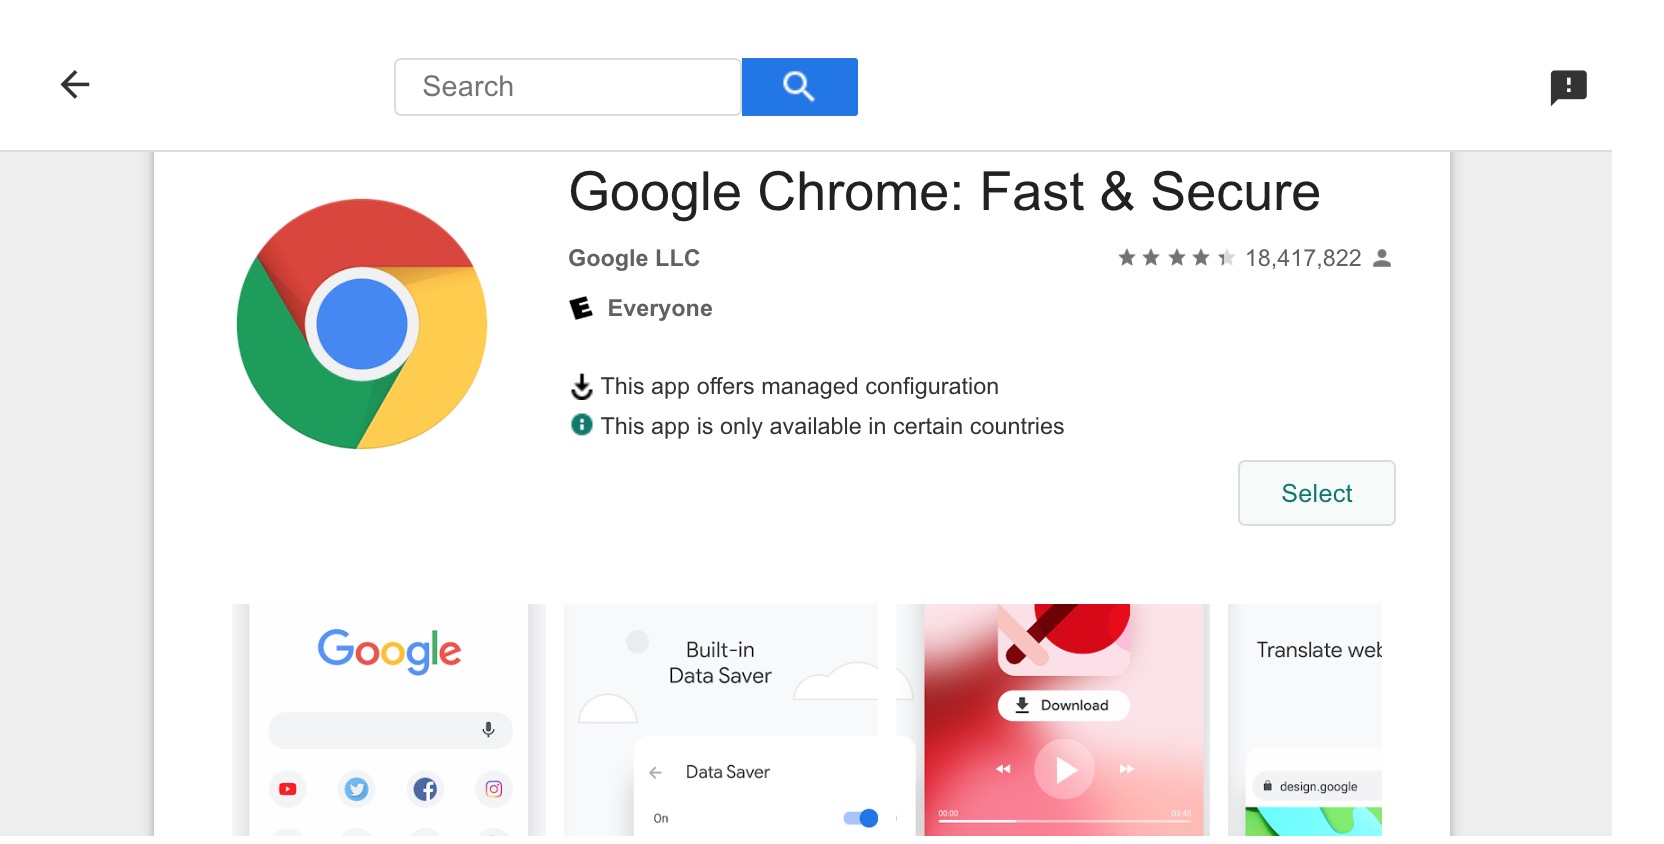Screen dimensions: 1664x844
Task: Click the media progress bar in screenshot
Action: pyautogui.click(x=1064, y=821)
